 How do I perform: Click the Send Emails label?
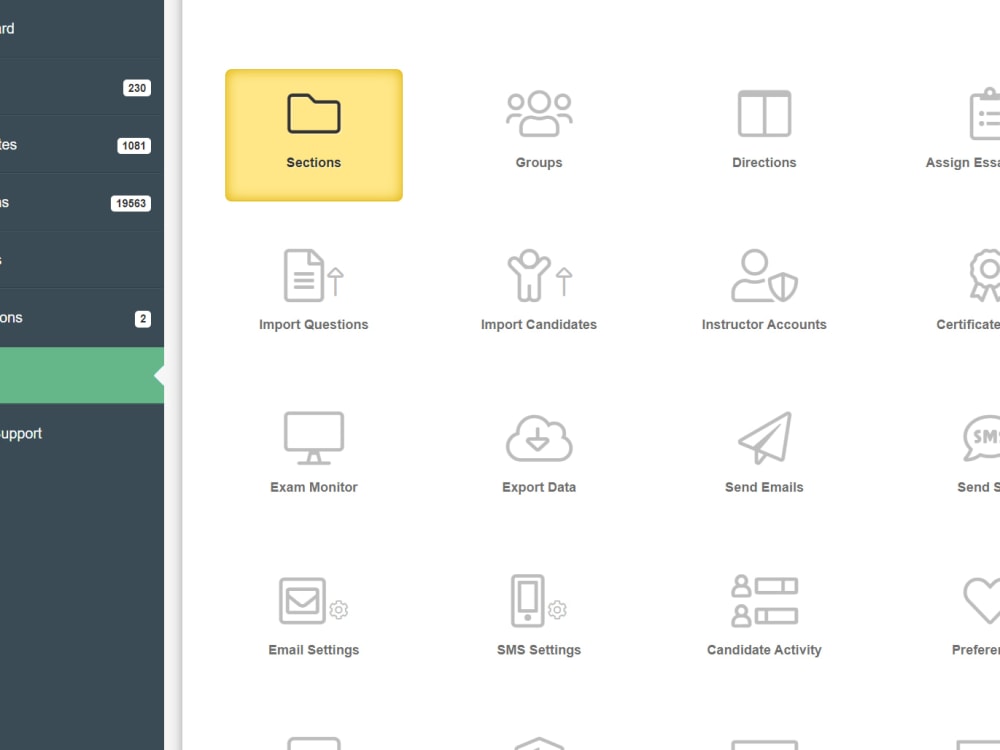[x=764, y=487]
